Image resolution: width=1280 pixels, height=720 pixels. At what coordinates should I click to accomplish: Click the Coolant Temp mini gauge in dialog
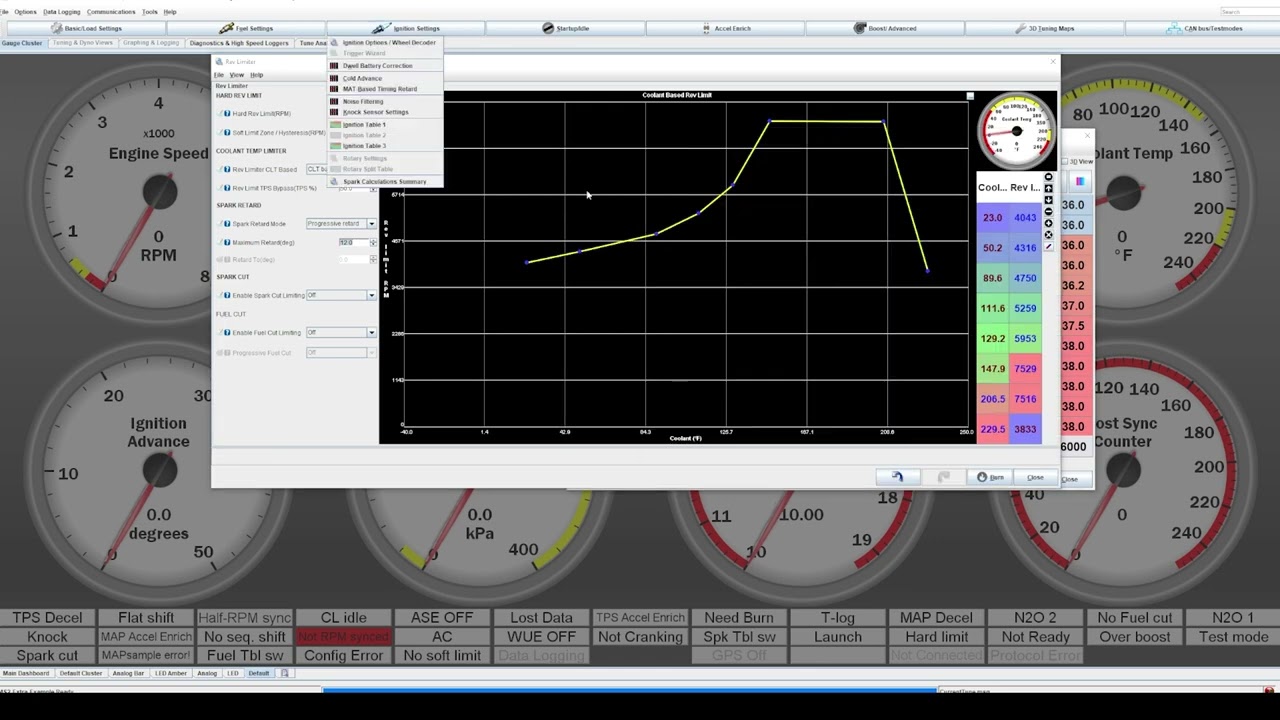coord(1017,131)
